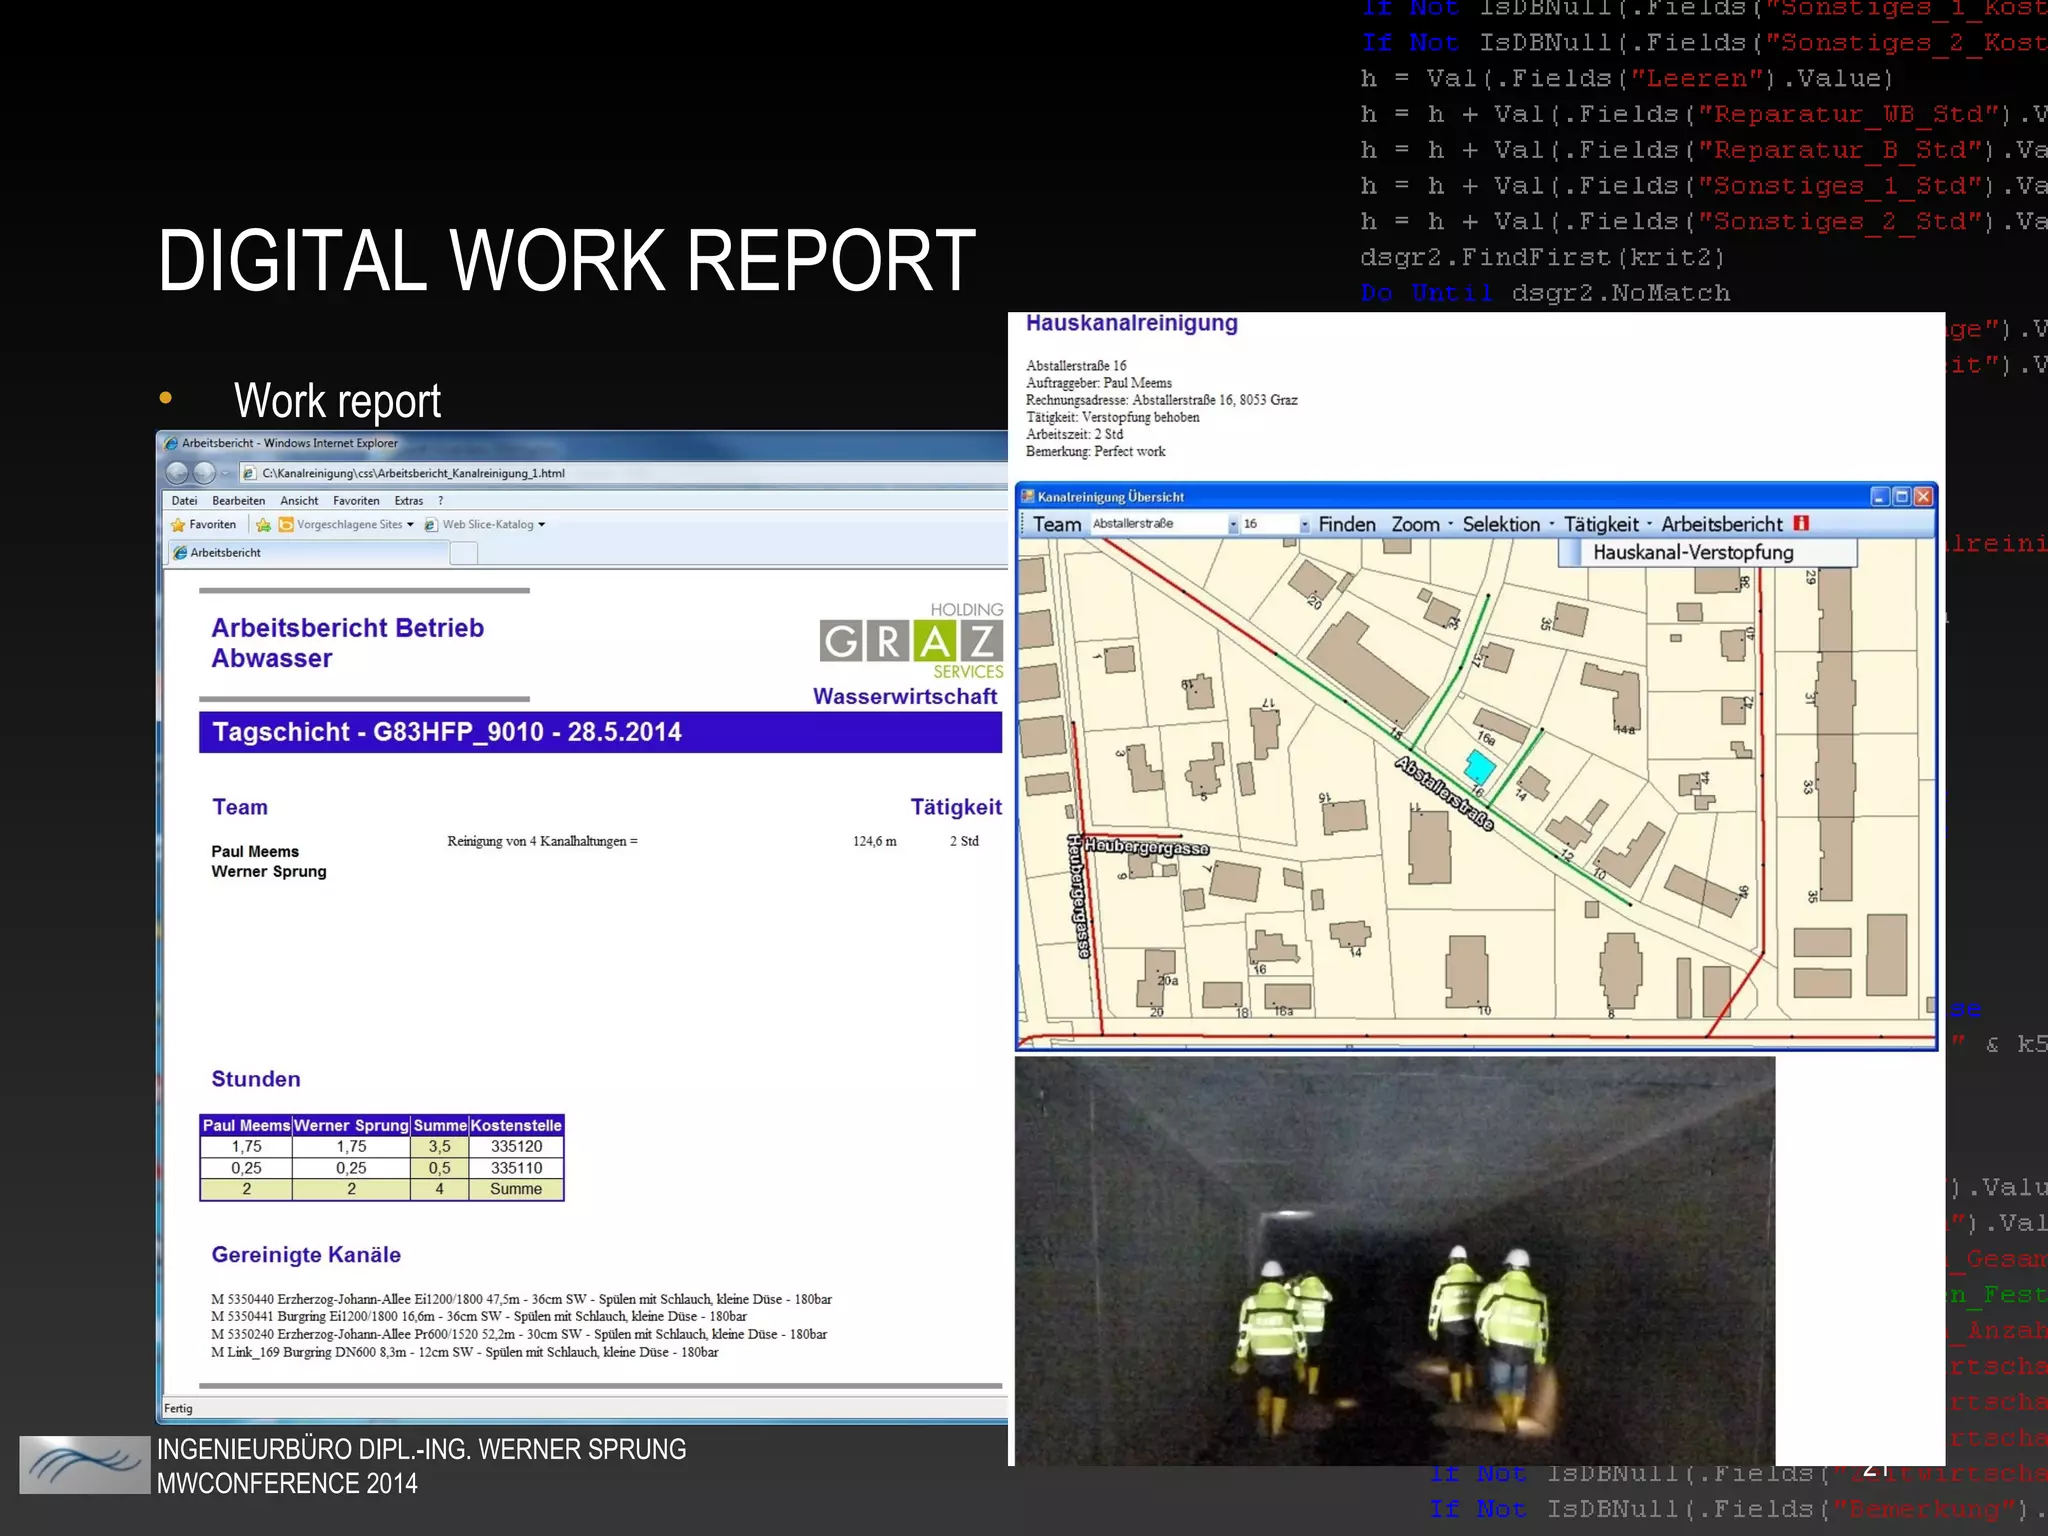Close the Kanalreinigung Übersicht window

(1923, 496)
